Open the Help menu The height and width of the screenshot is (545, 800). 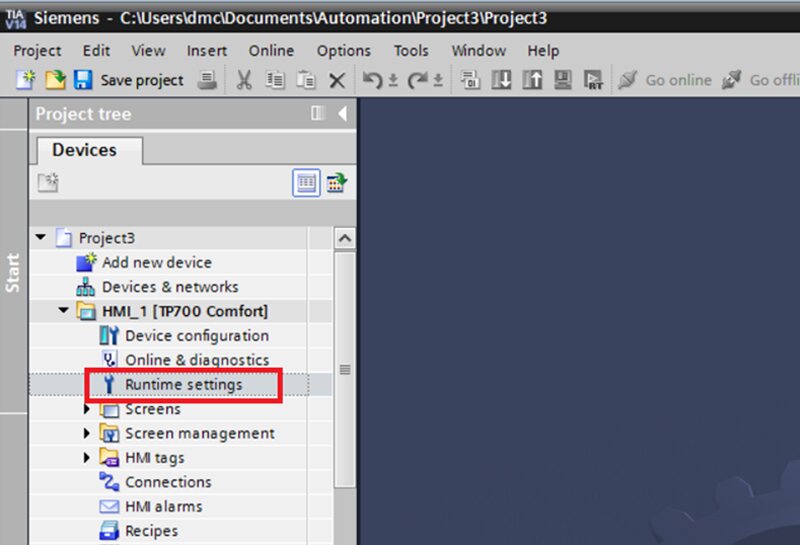[x=543, y=51]
